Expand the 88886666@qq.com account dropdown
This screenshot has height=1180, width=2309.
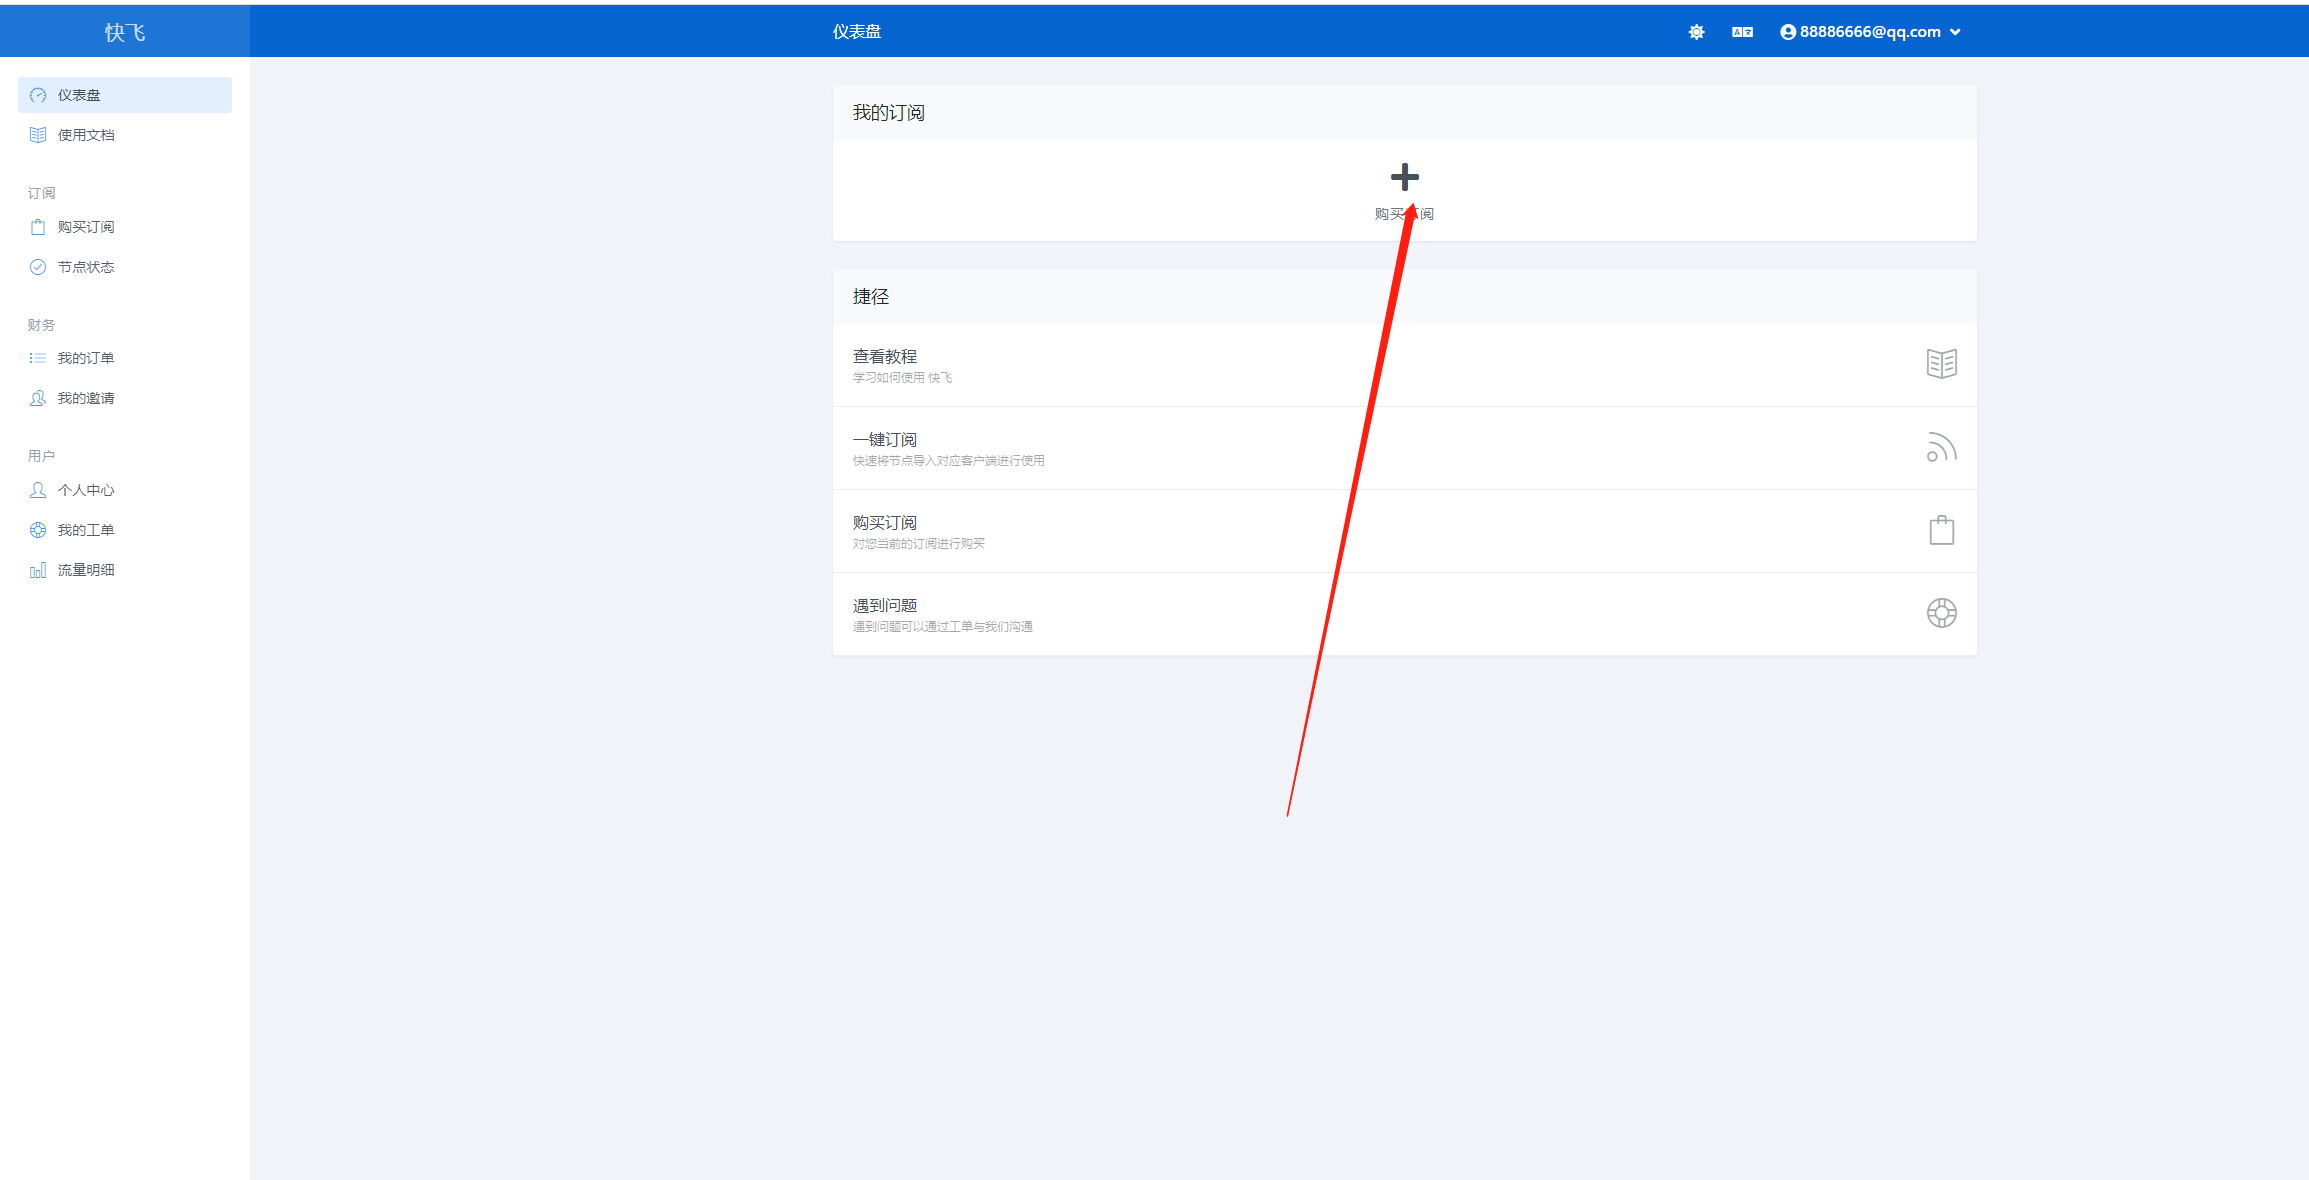[x=1870, y=32]
